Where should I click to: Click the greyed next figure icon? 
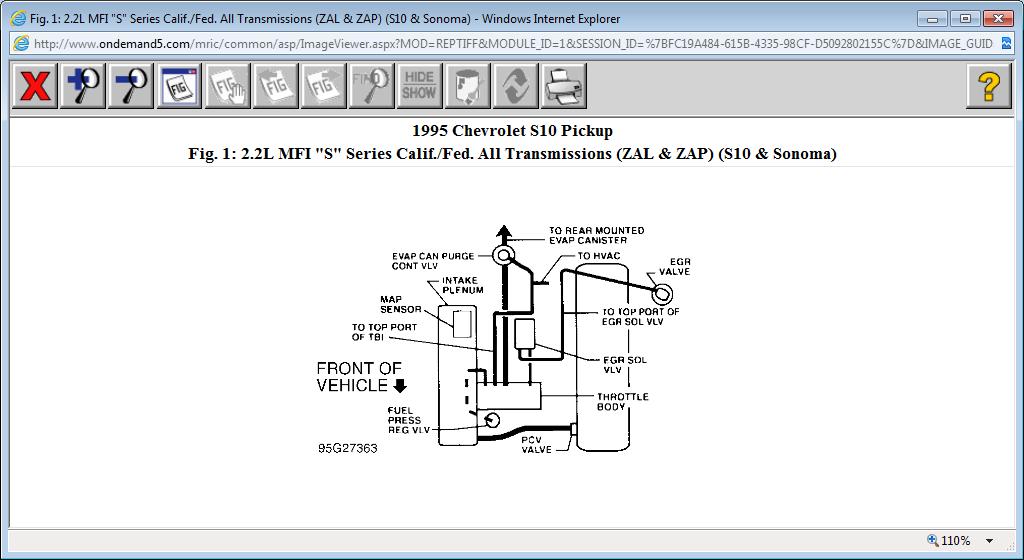click(x=323, y=86)
